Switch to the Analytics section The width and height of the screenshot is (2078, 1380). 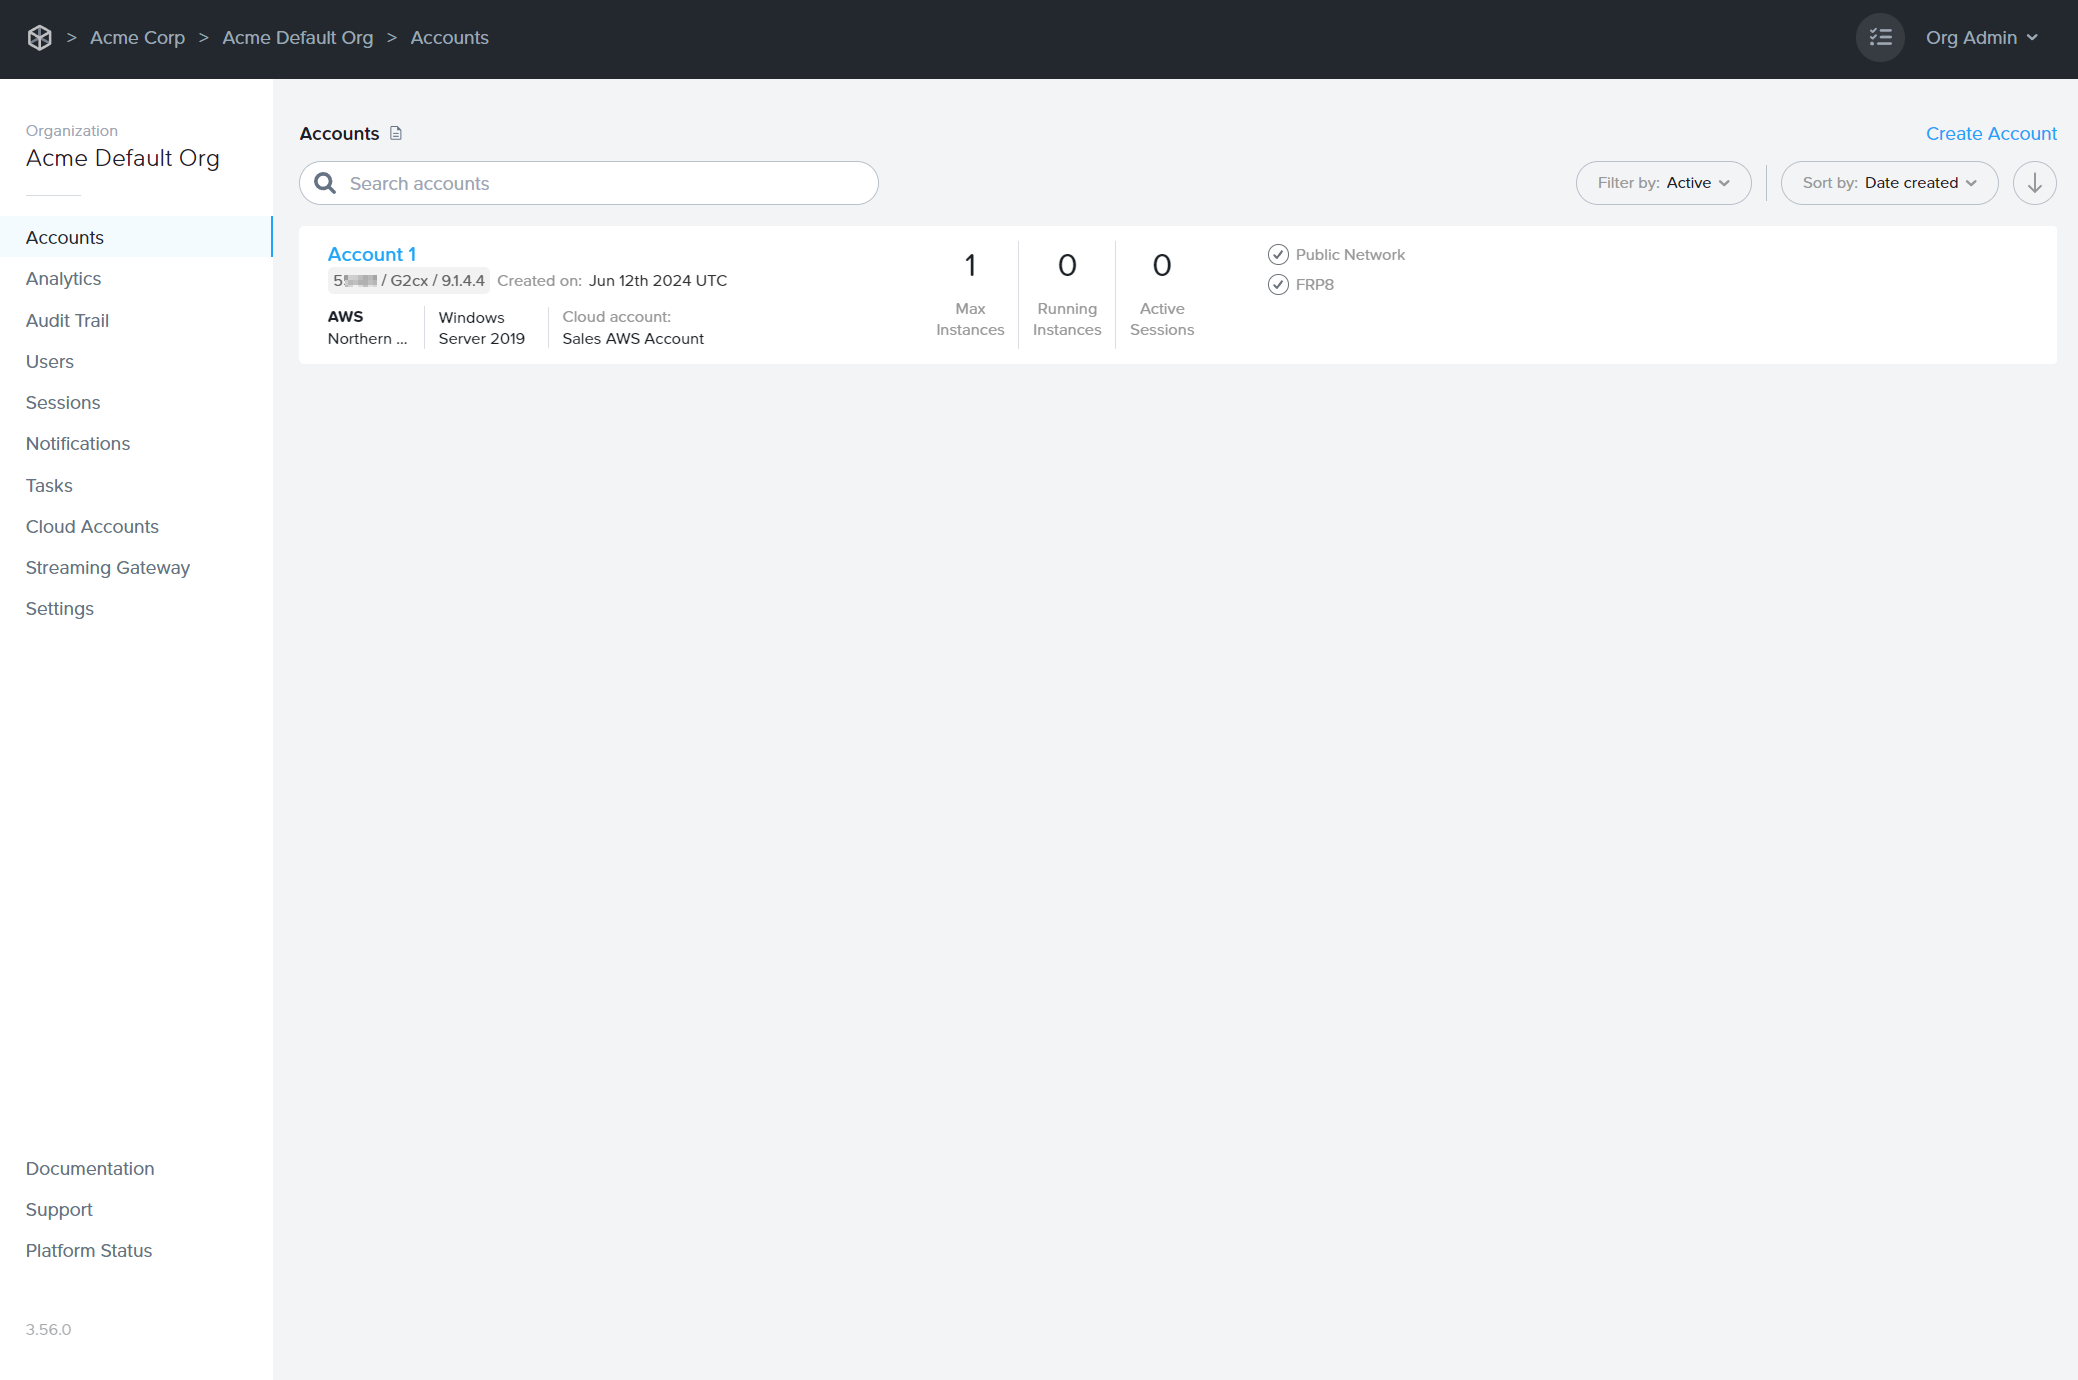coord(63,278)
